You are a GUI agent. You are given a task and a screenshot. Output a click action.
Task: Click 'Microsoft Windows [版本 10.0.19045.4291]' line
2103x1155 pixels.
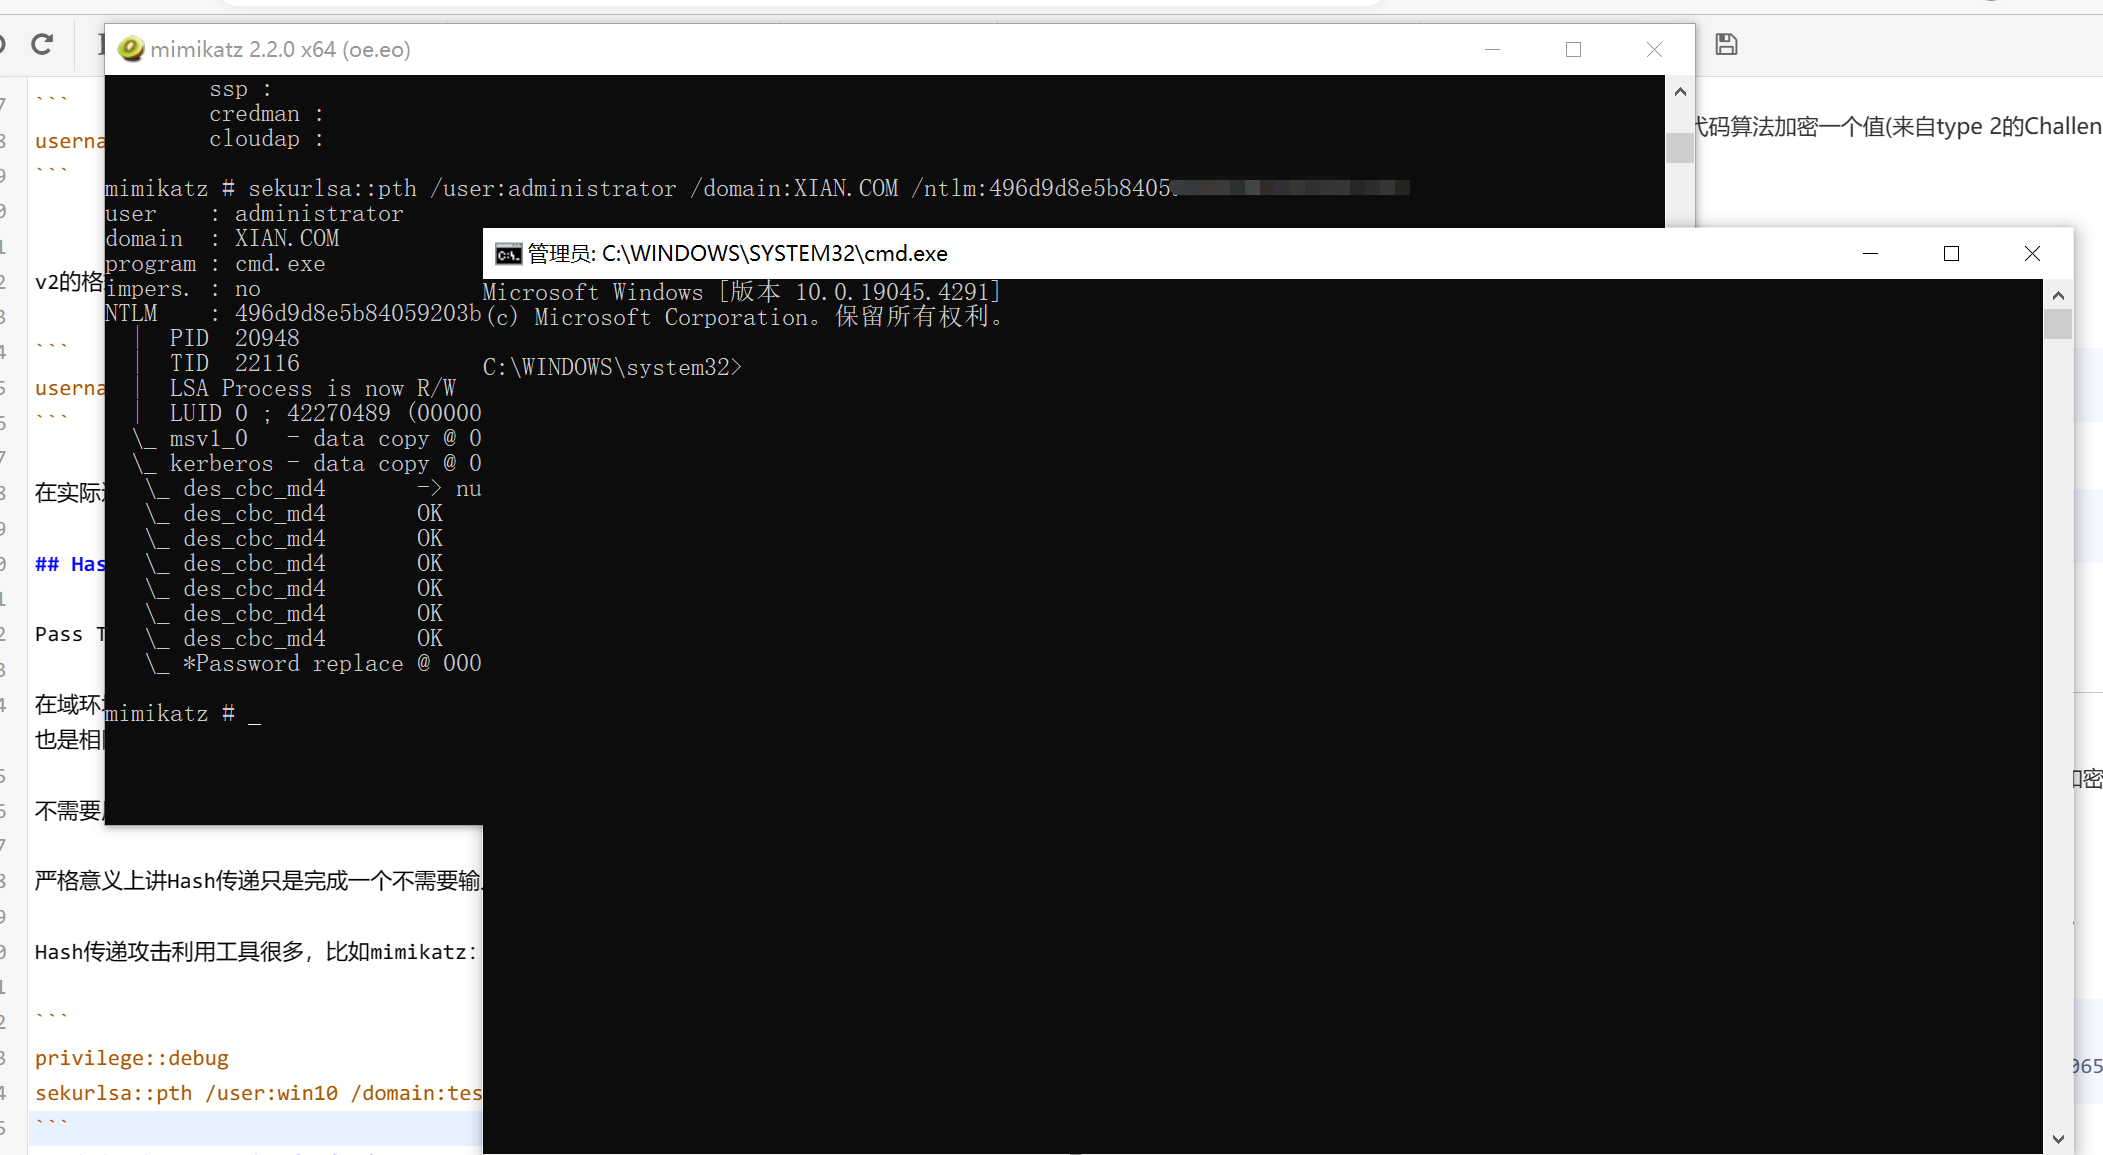click(742, 292)
